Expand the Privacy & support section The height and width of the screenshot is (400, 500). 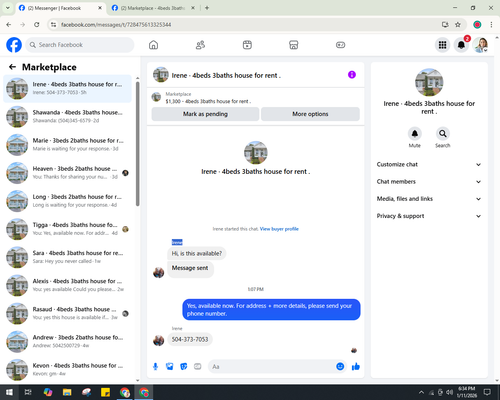(429, 216)
